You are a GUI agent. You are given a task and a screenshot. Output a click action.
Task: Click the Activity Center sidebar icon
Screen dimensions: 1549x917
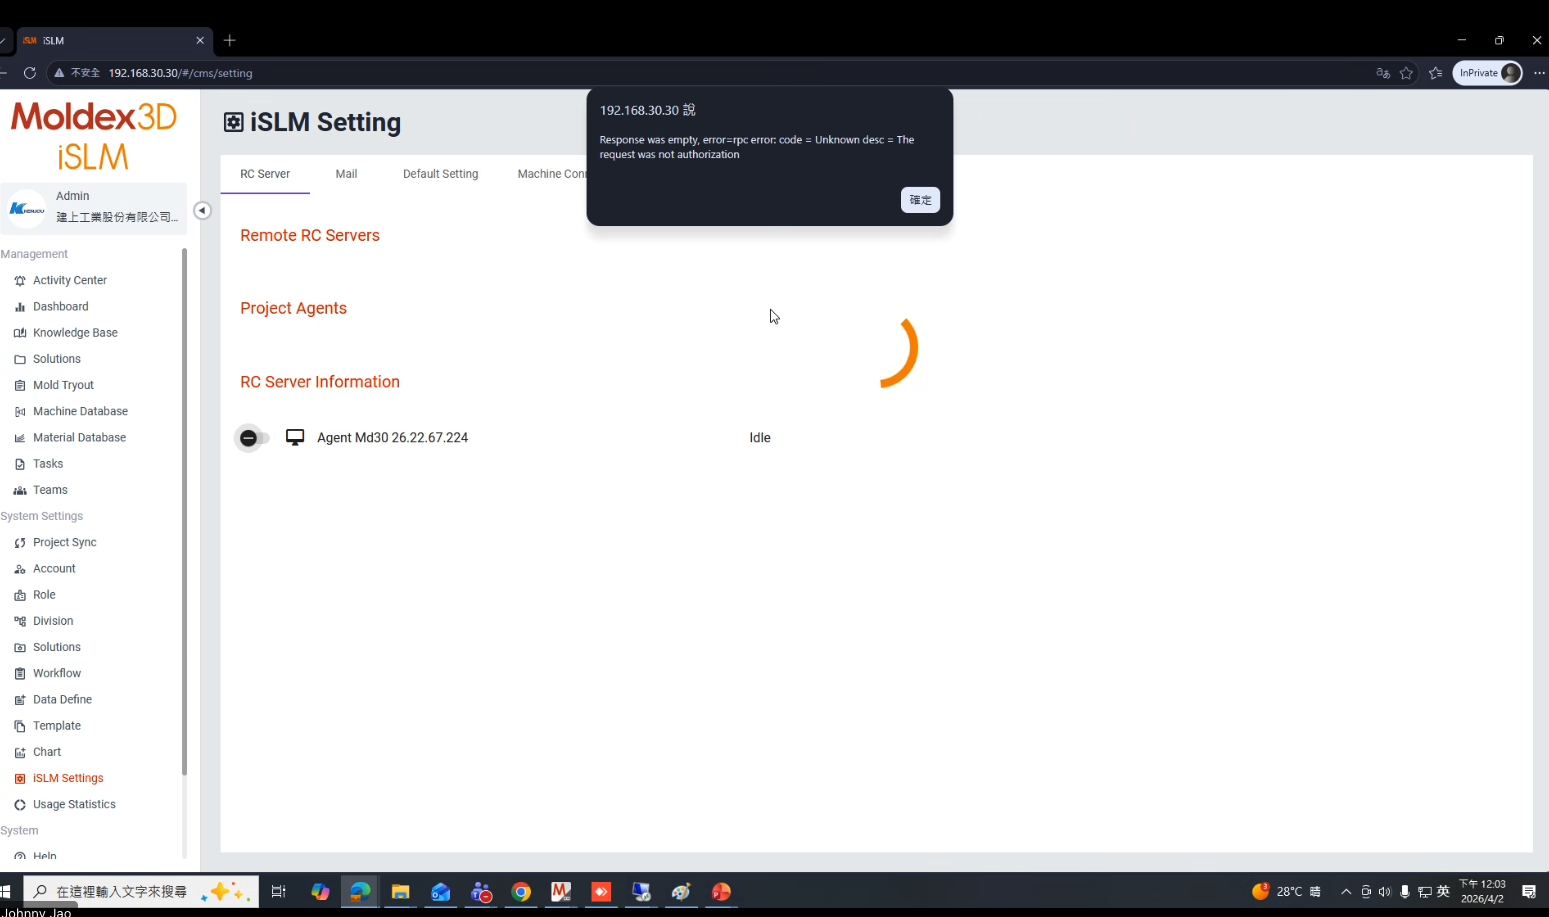pyautogui.click(x=20, y=281)
